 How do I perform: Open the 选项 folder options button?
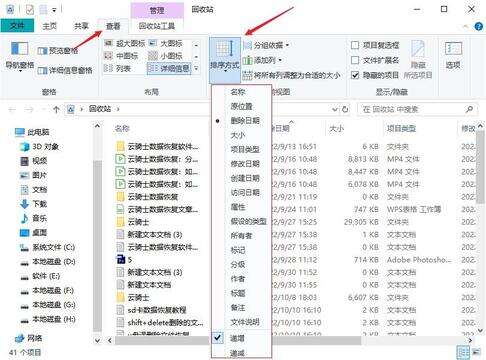(x=453, y=55)
